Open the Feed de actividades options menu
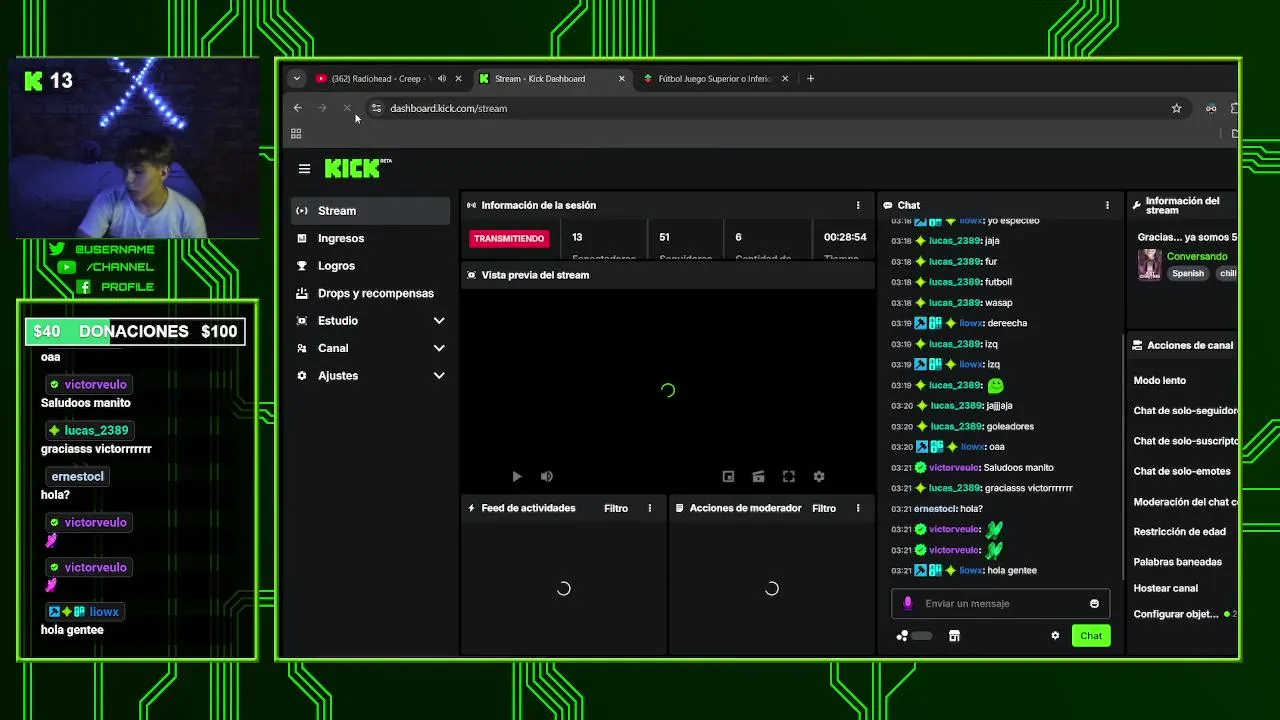 pyautogui.click(x=649, y=508)
